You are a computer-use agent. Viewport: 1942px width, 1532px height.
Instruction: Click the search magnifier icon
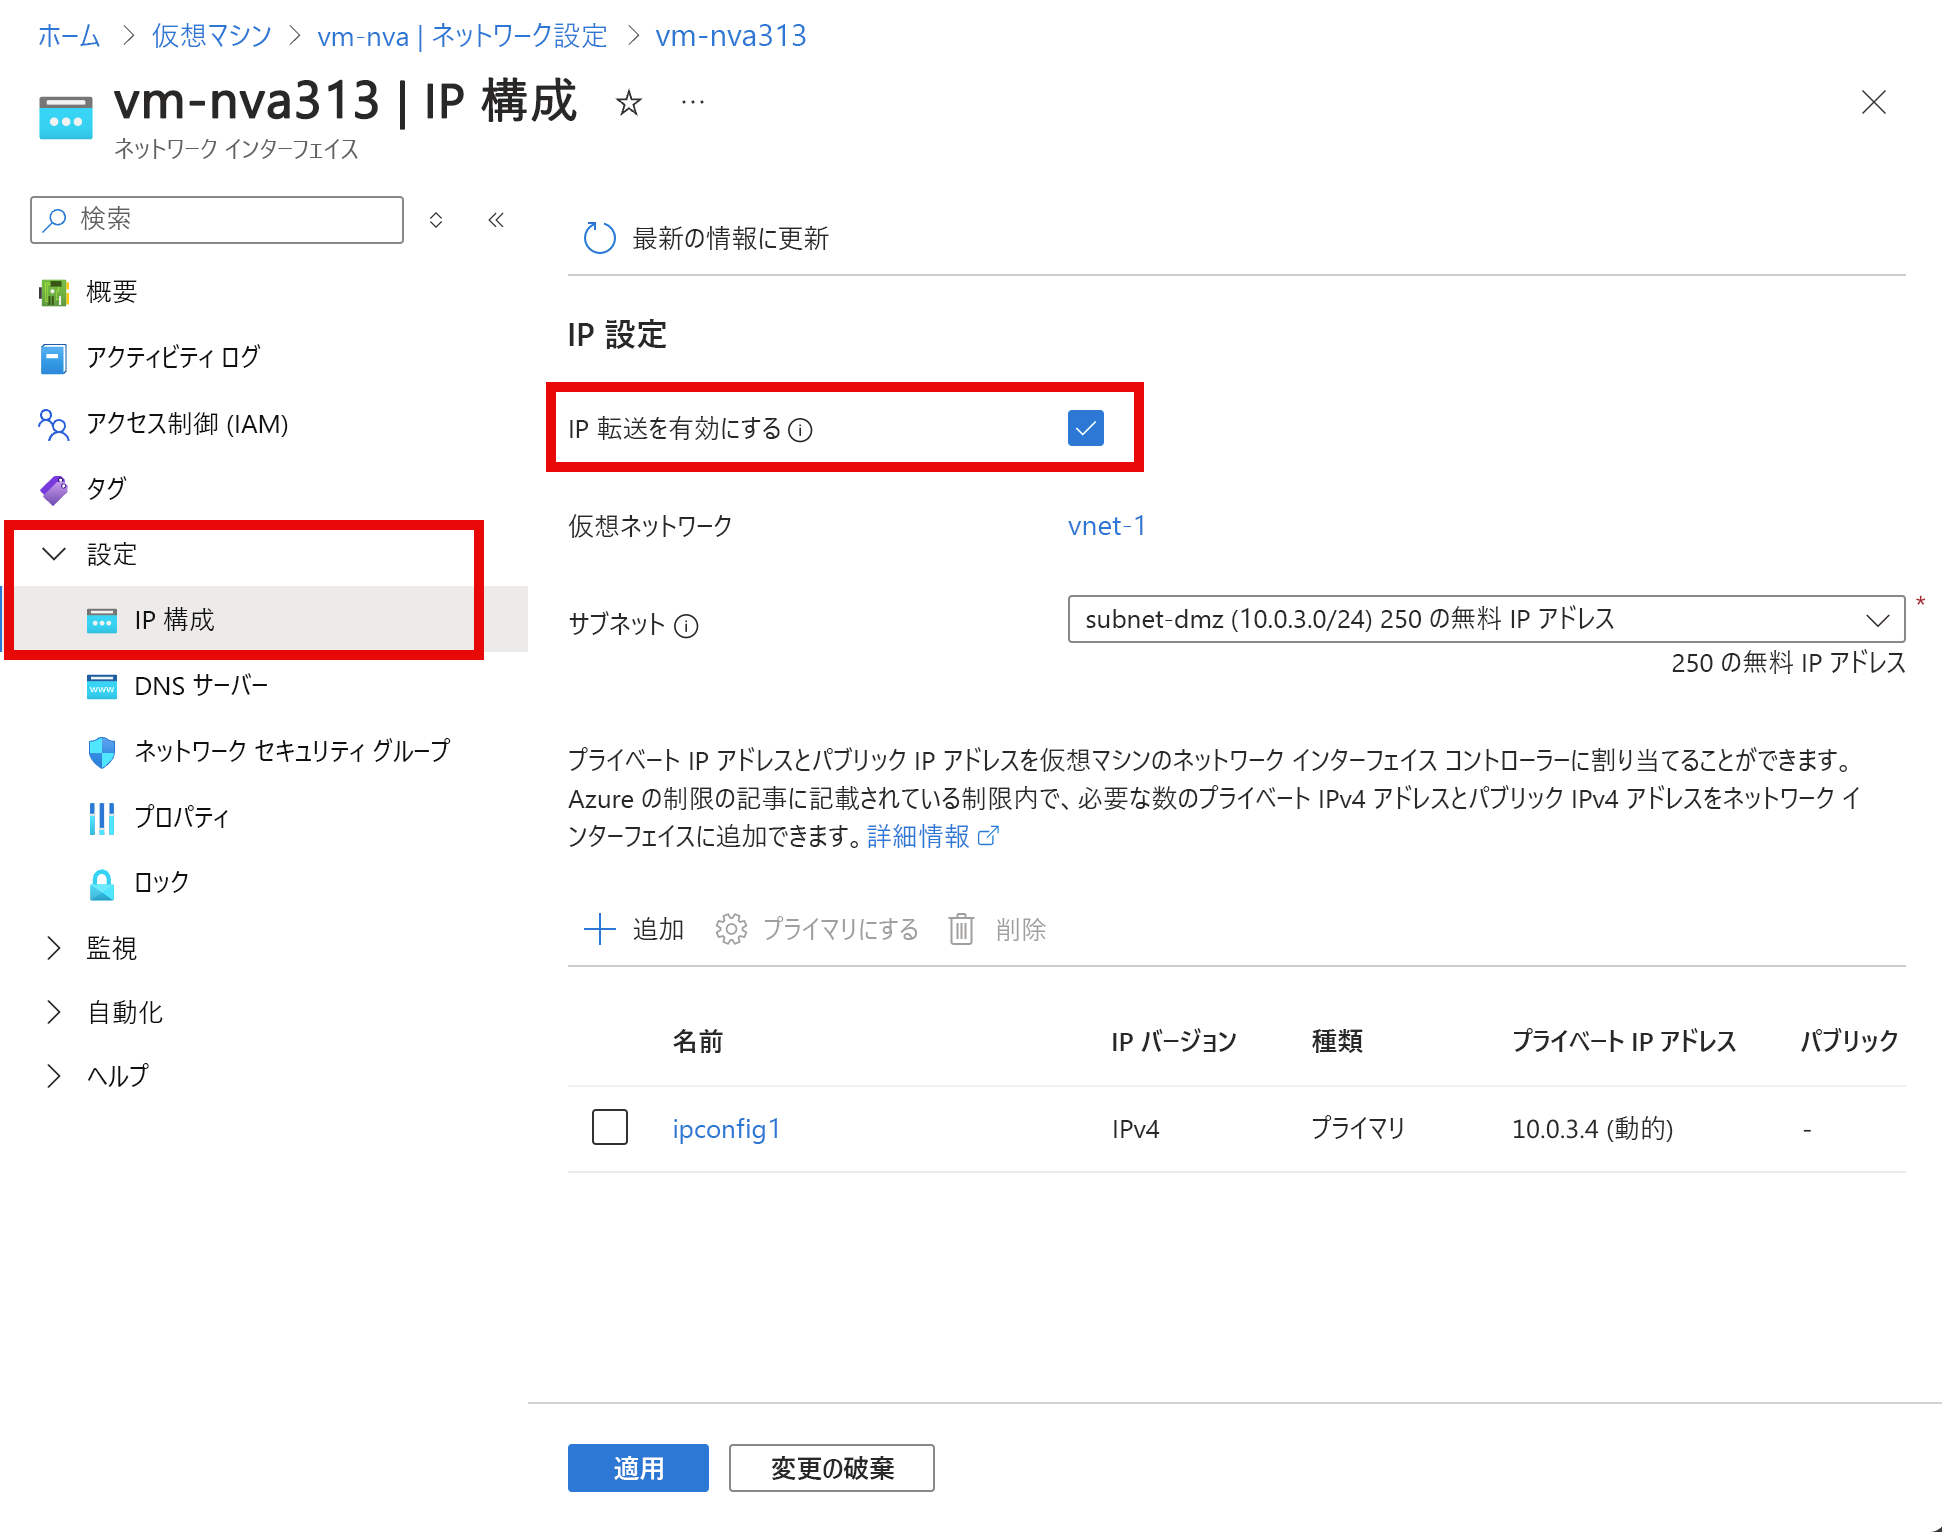[56, 219]
